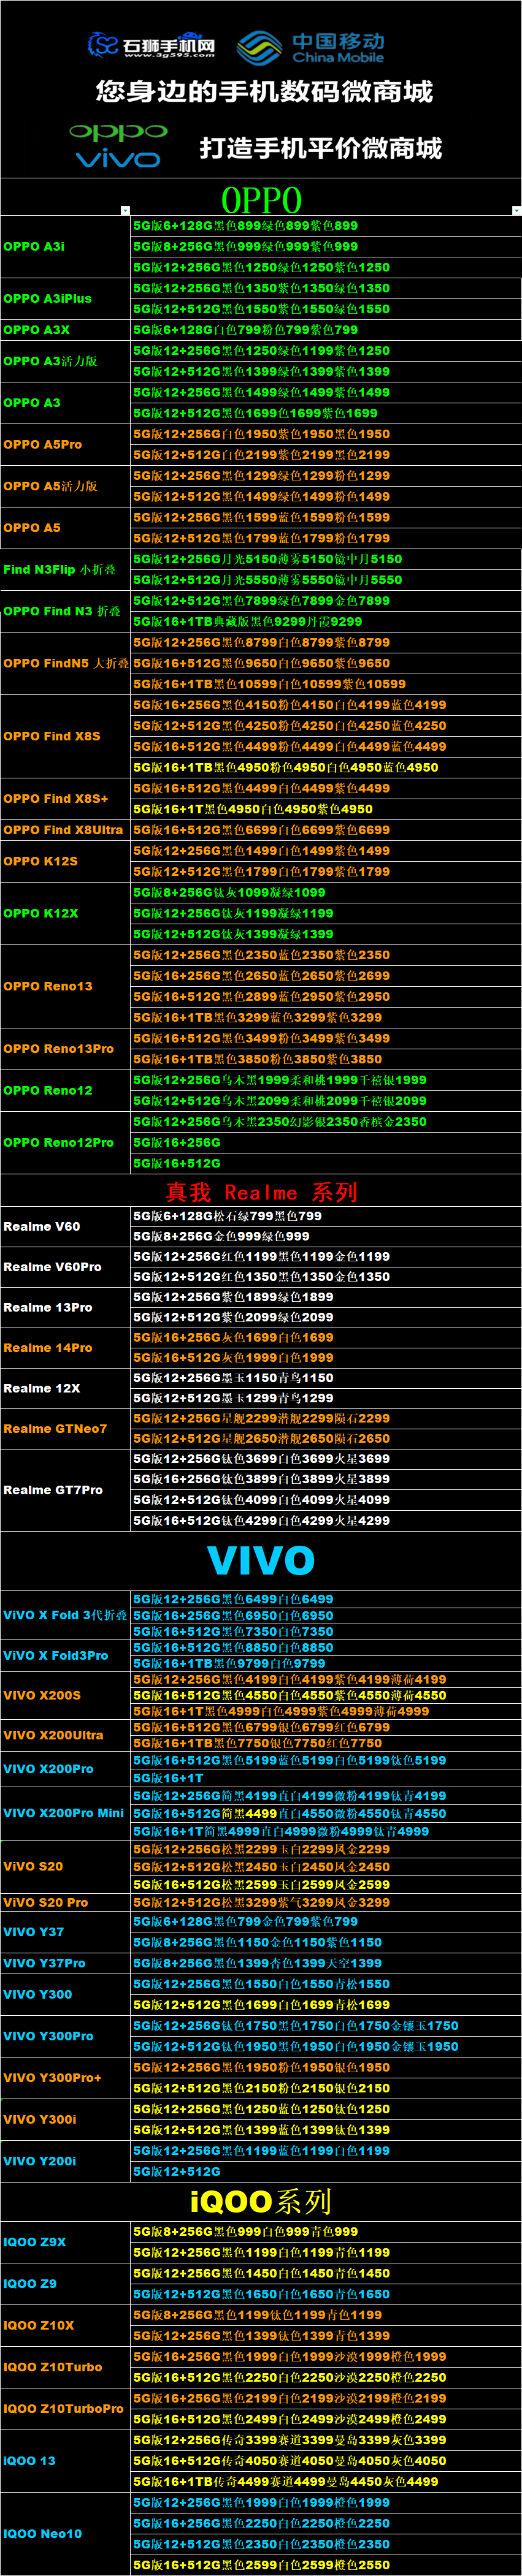The width and height of the screenshot is (522, 2576).
Task: Click the IQOO Z9X 5G版8+256G price row
Action: pyautogui.click(x=326, y=2232)
